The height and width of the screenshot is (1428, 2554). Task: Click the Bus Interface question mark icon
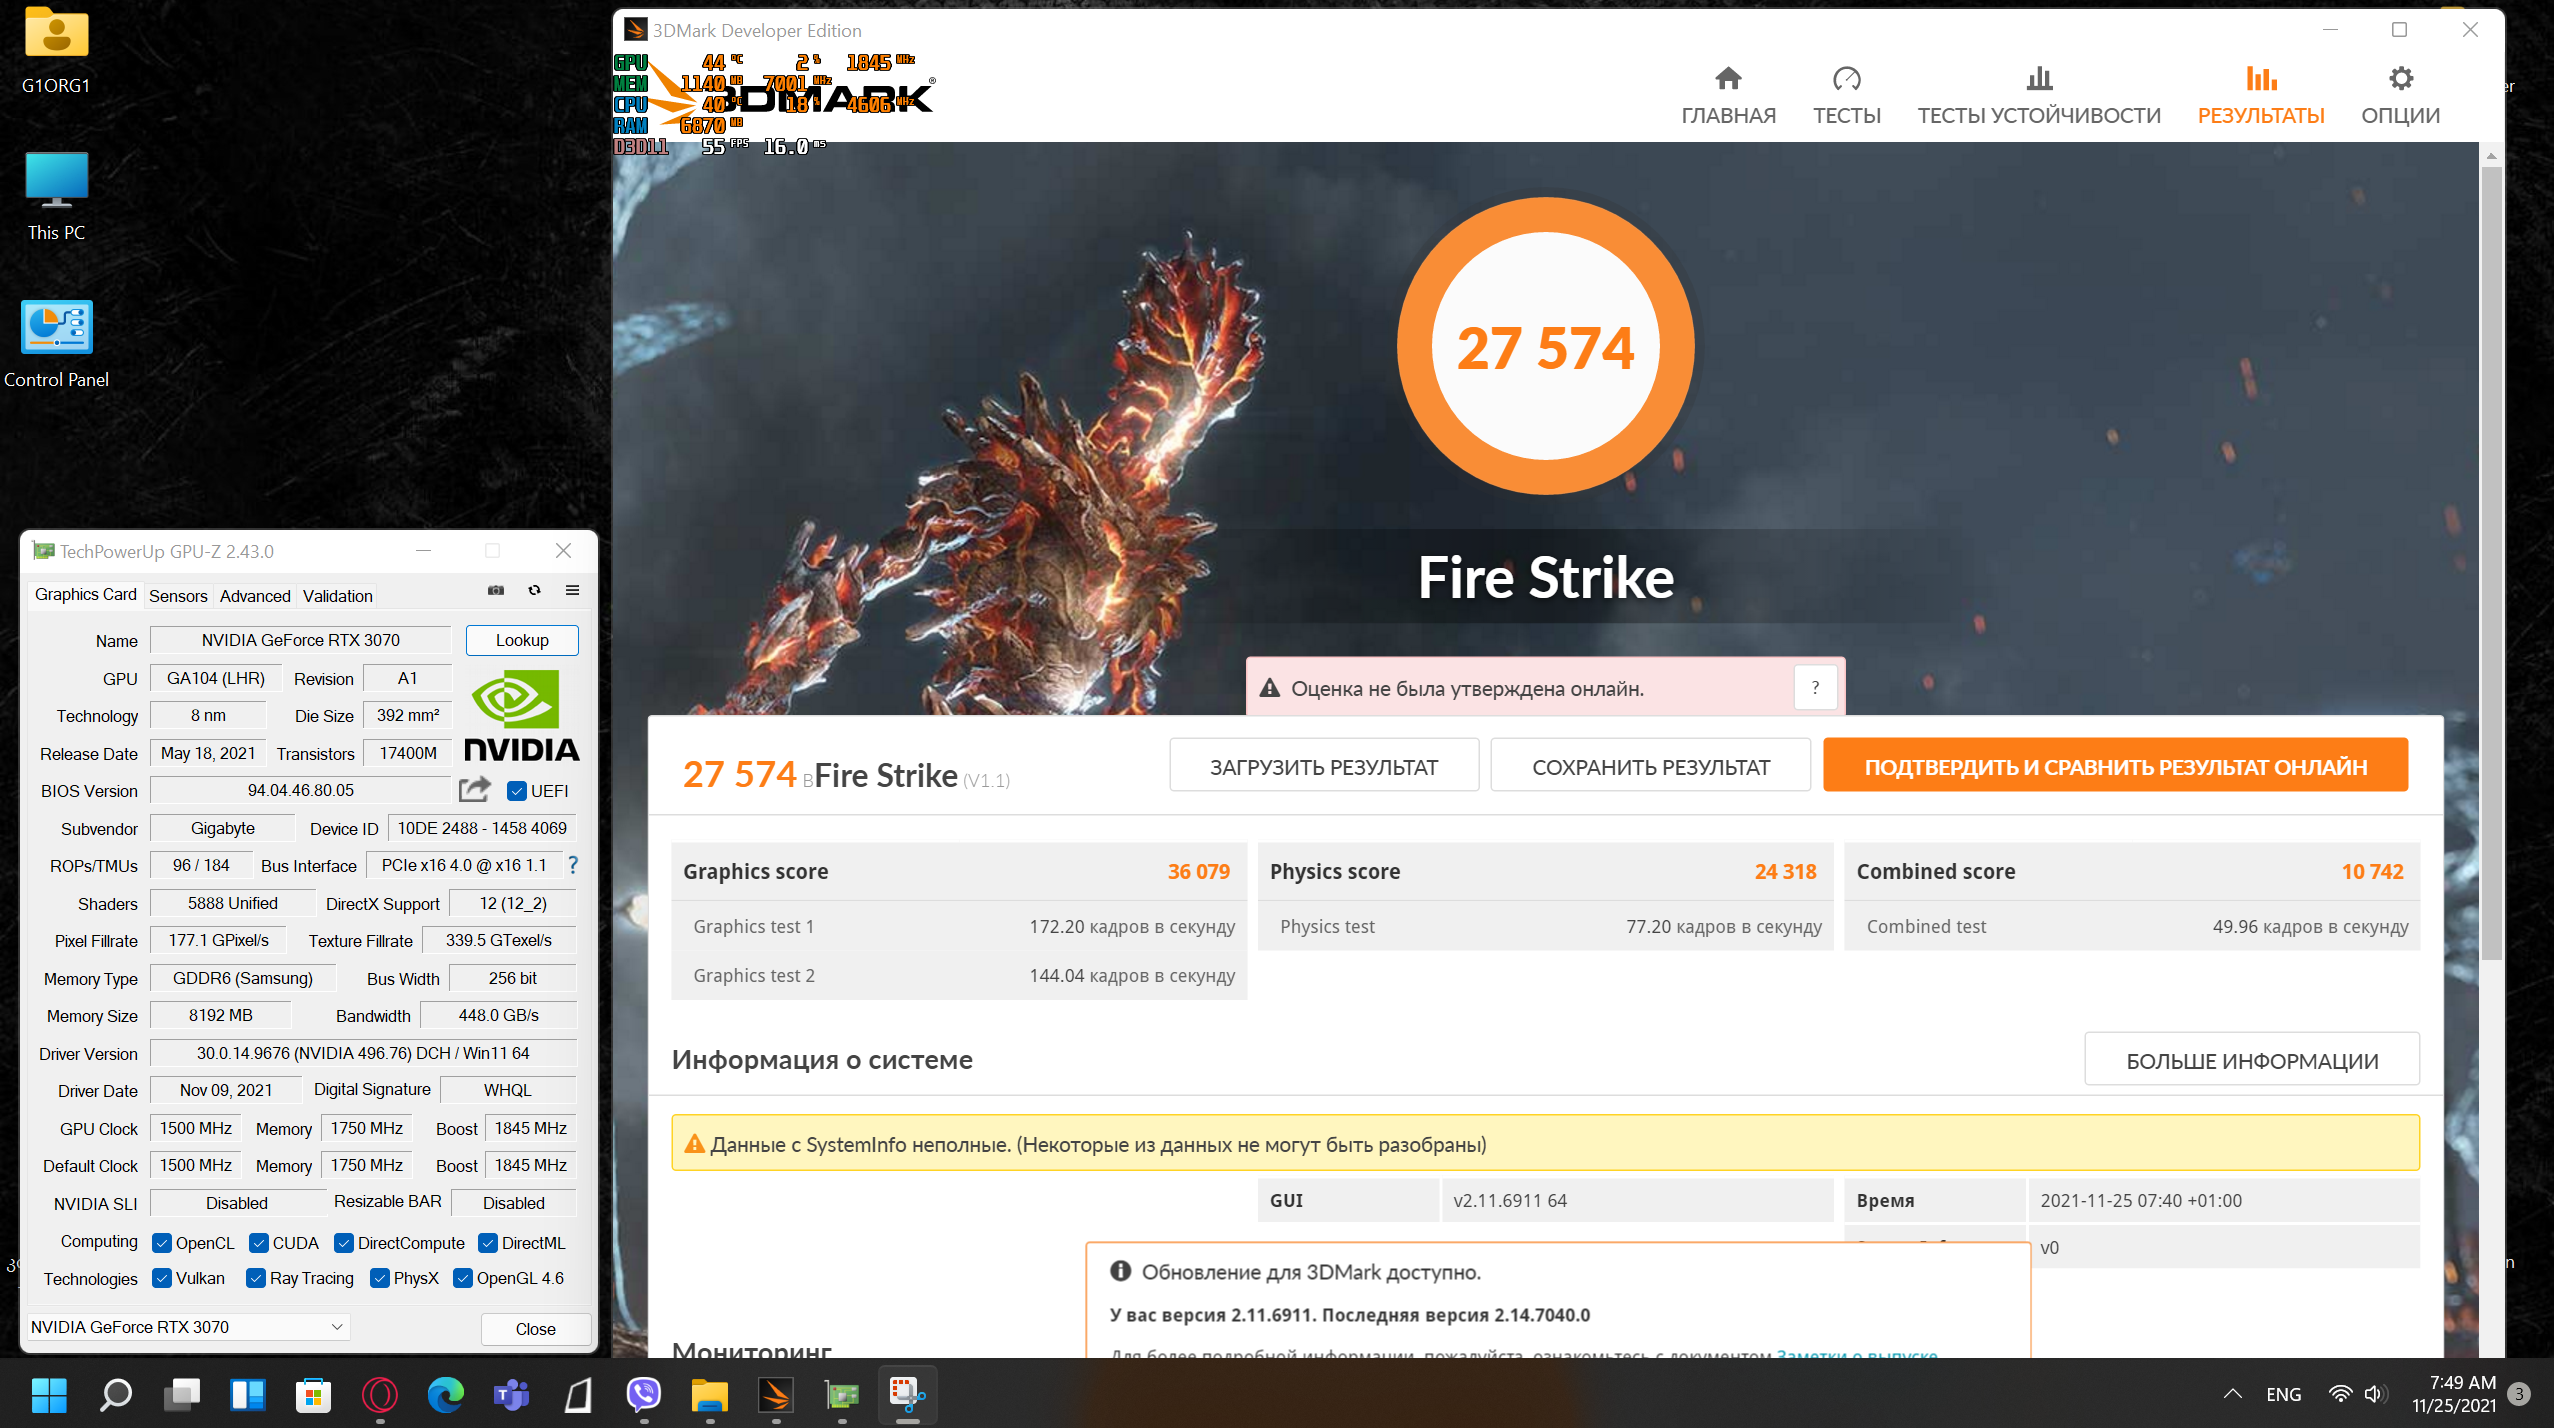[x=573, y=864]
